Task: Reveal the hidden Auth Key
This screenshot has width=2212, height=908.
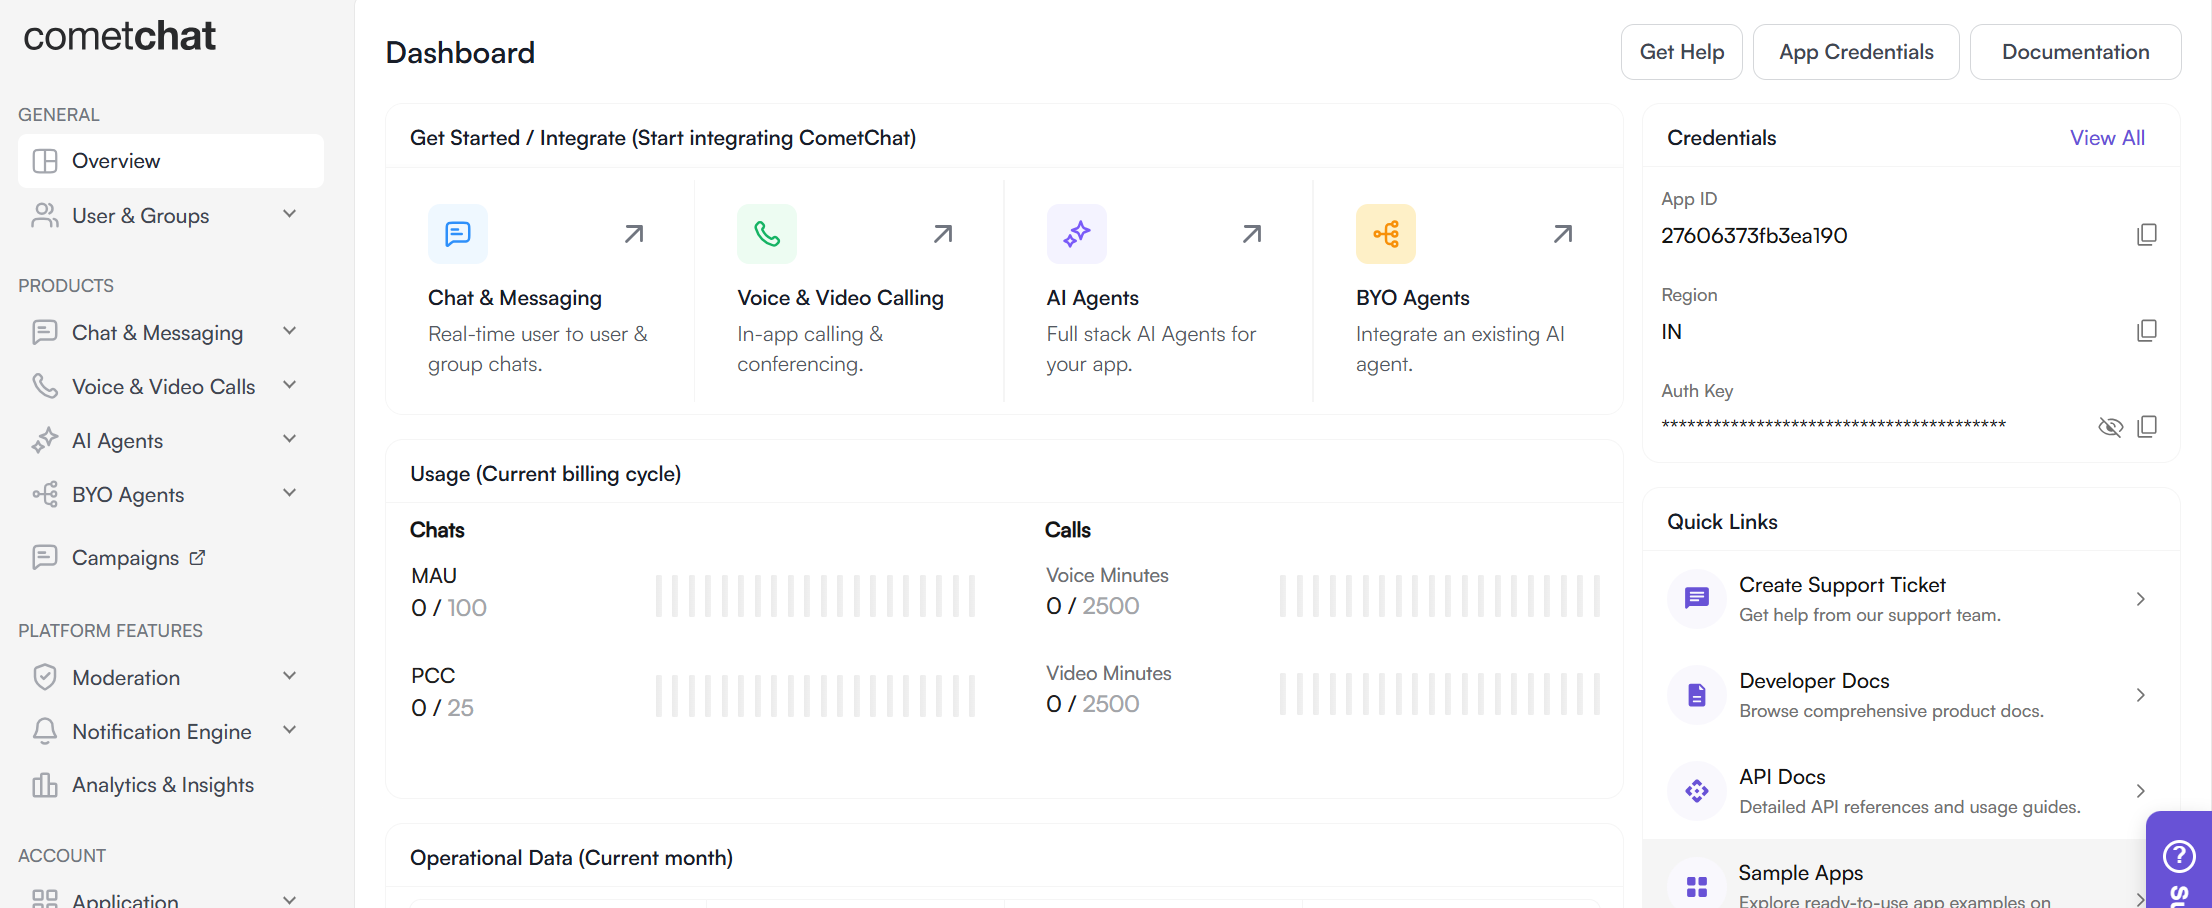Action: [2110, 427]
